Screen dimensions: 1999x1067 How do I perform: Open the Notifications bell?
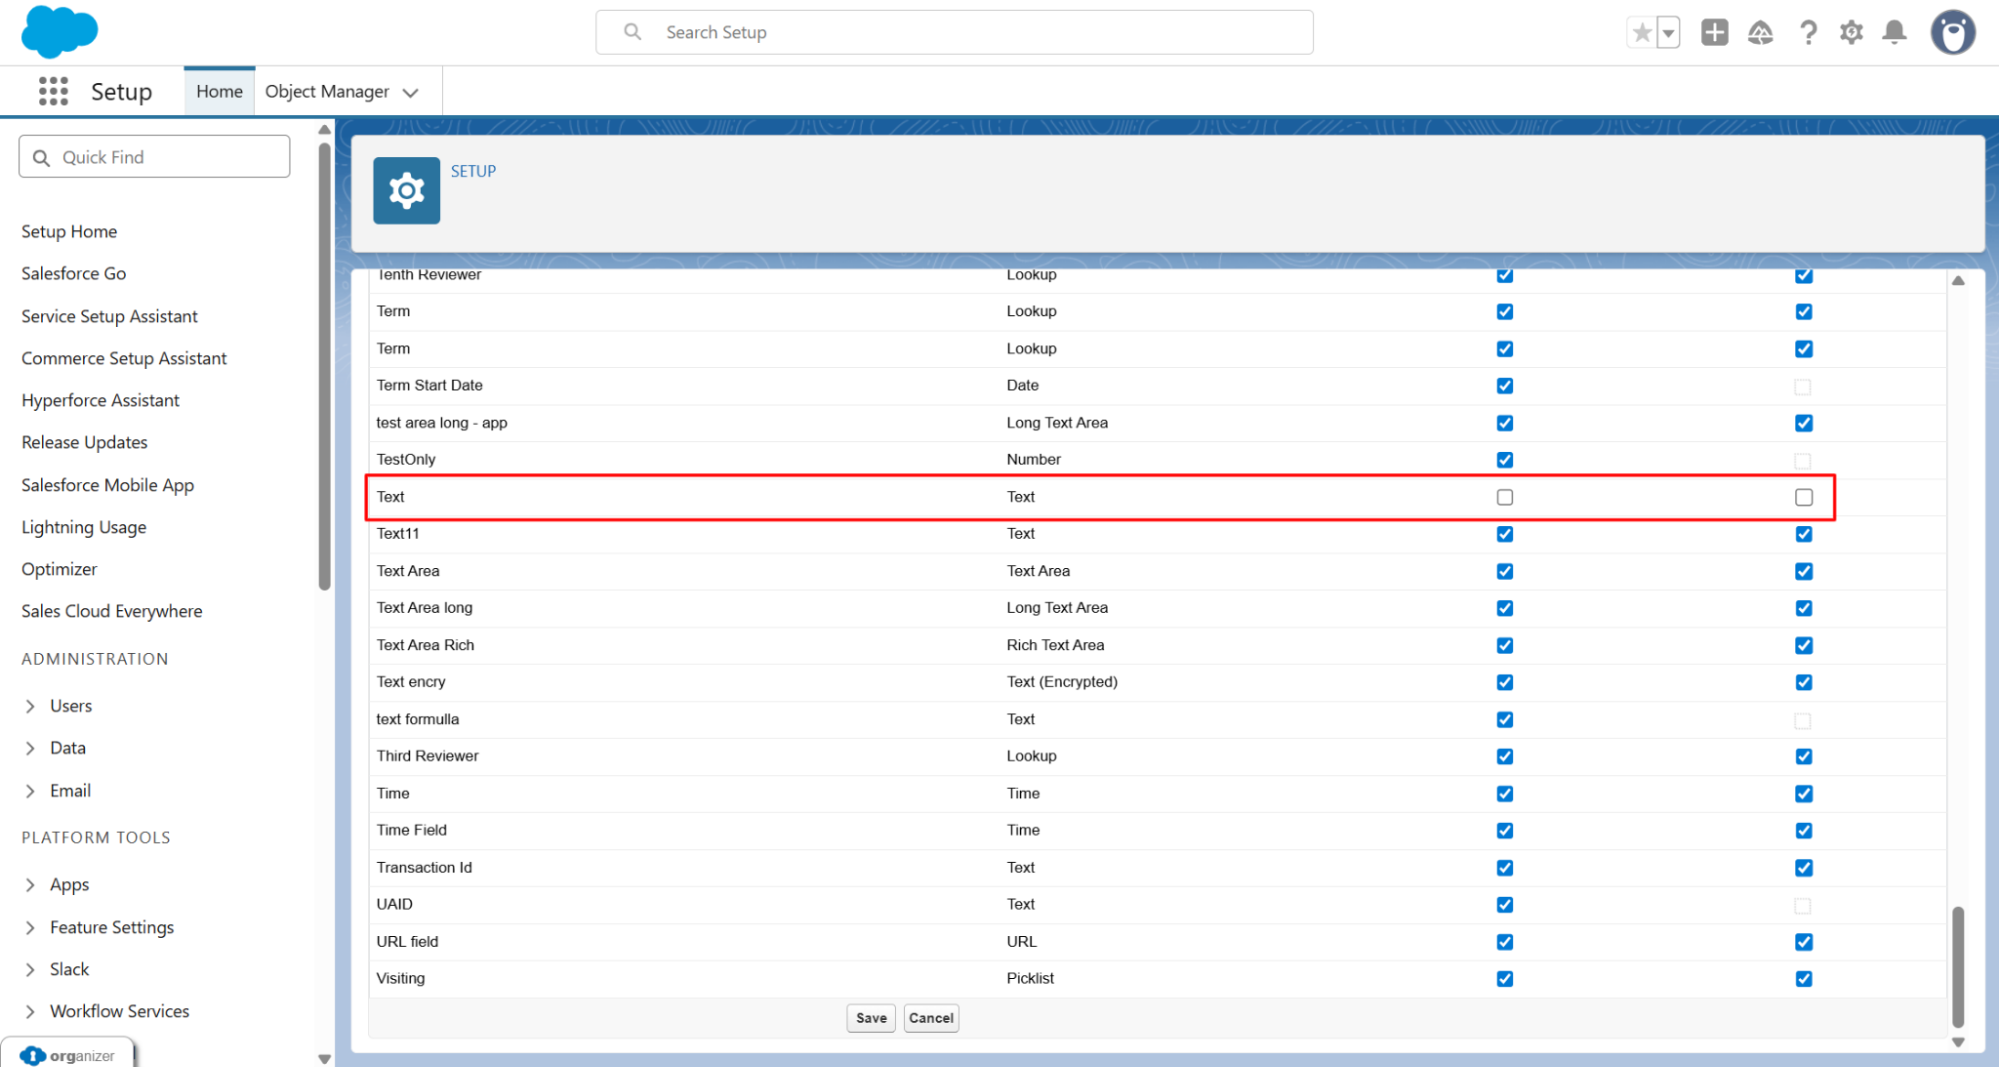click(x=1894, y=33)
